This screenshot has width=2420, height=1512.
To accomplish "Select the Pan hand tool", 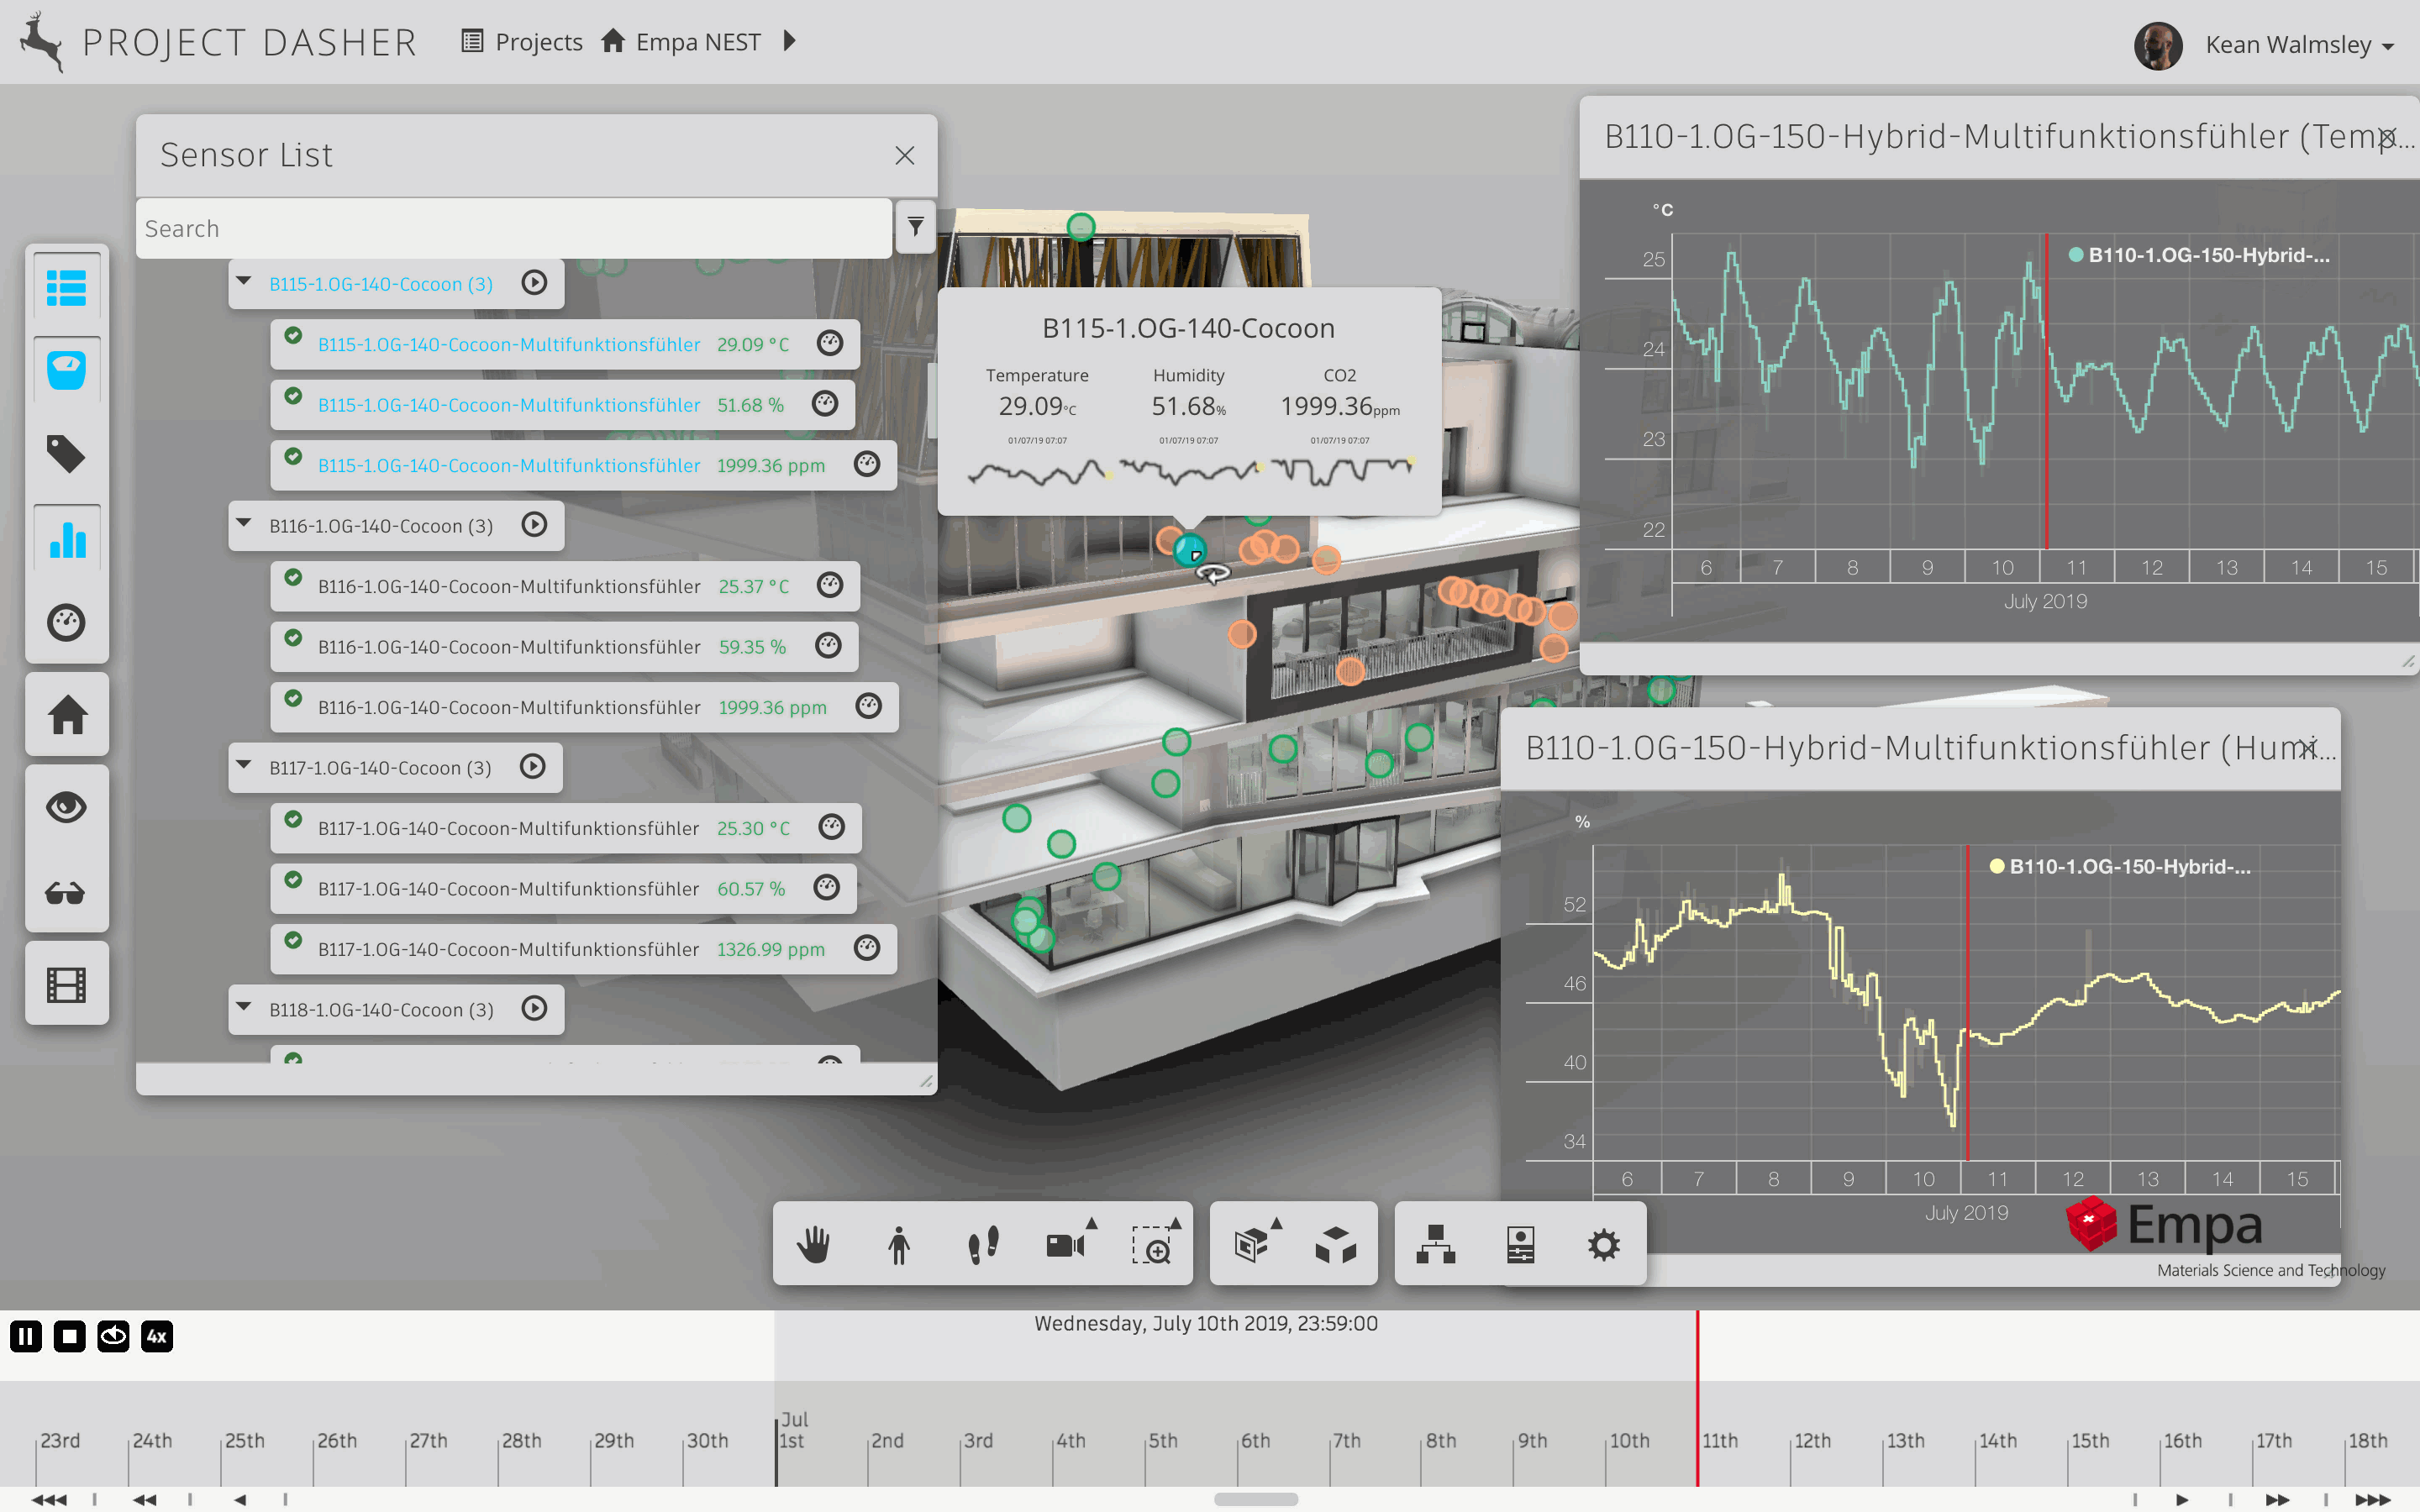I will pyautogui.click(x=813, y=1245).
